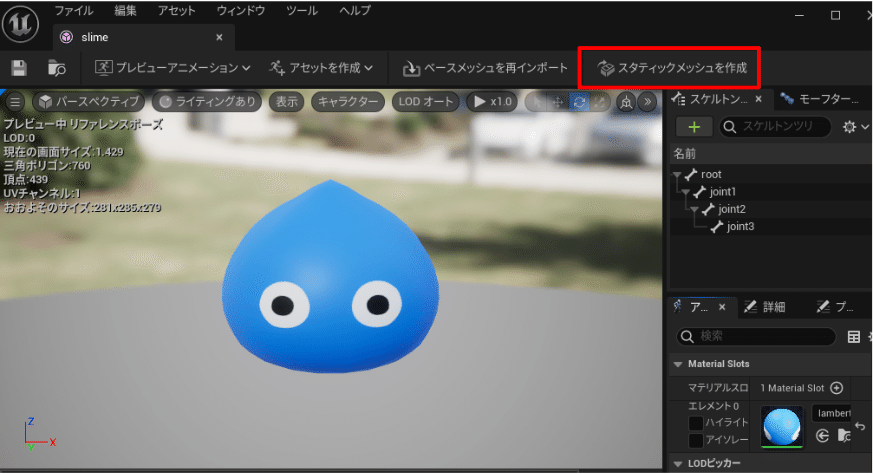This screenshot has height=475, width=873.
Task: Open the パースペクティブ view mode dropdown
Action: click(x=89, y=102)
